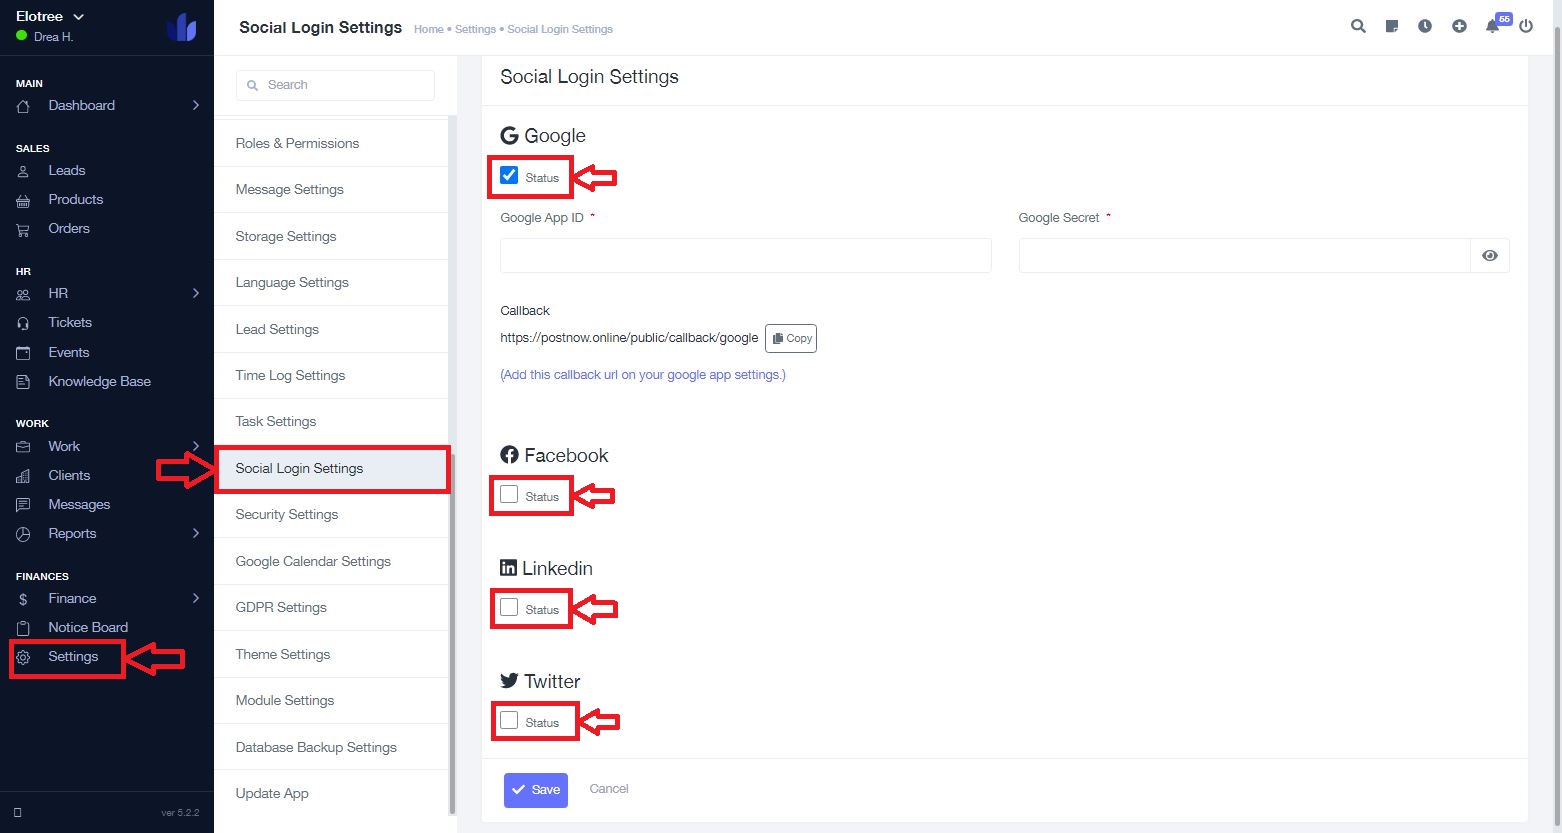Viewport: 1562px width, 833px height.
Task: Click the Settings gear icon in sidebar
Action: tap(23, 657)
